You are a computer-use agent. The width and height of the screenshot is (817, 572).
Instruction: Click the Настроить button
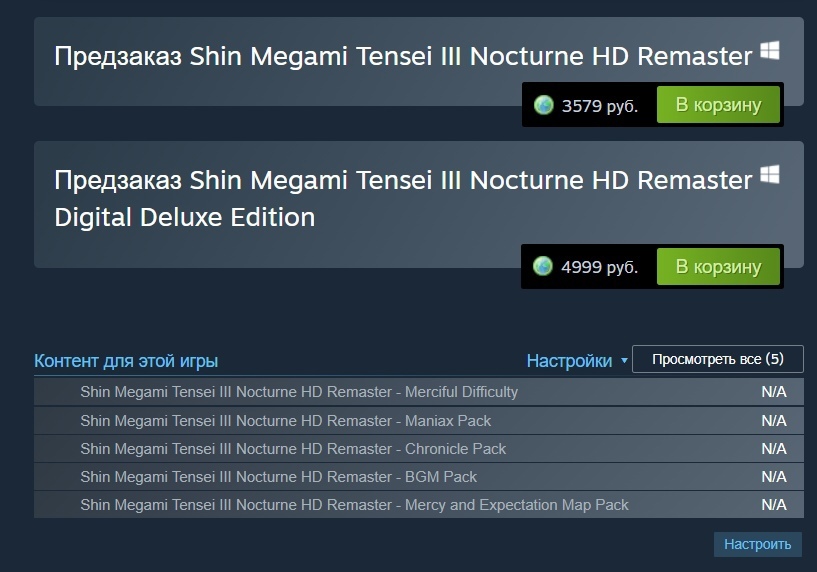pos(757,544)
